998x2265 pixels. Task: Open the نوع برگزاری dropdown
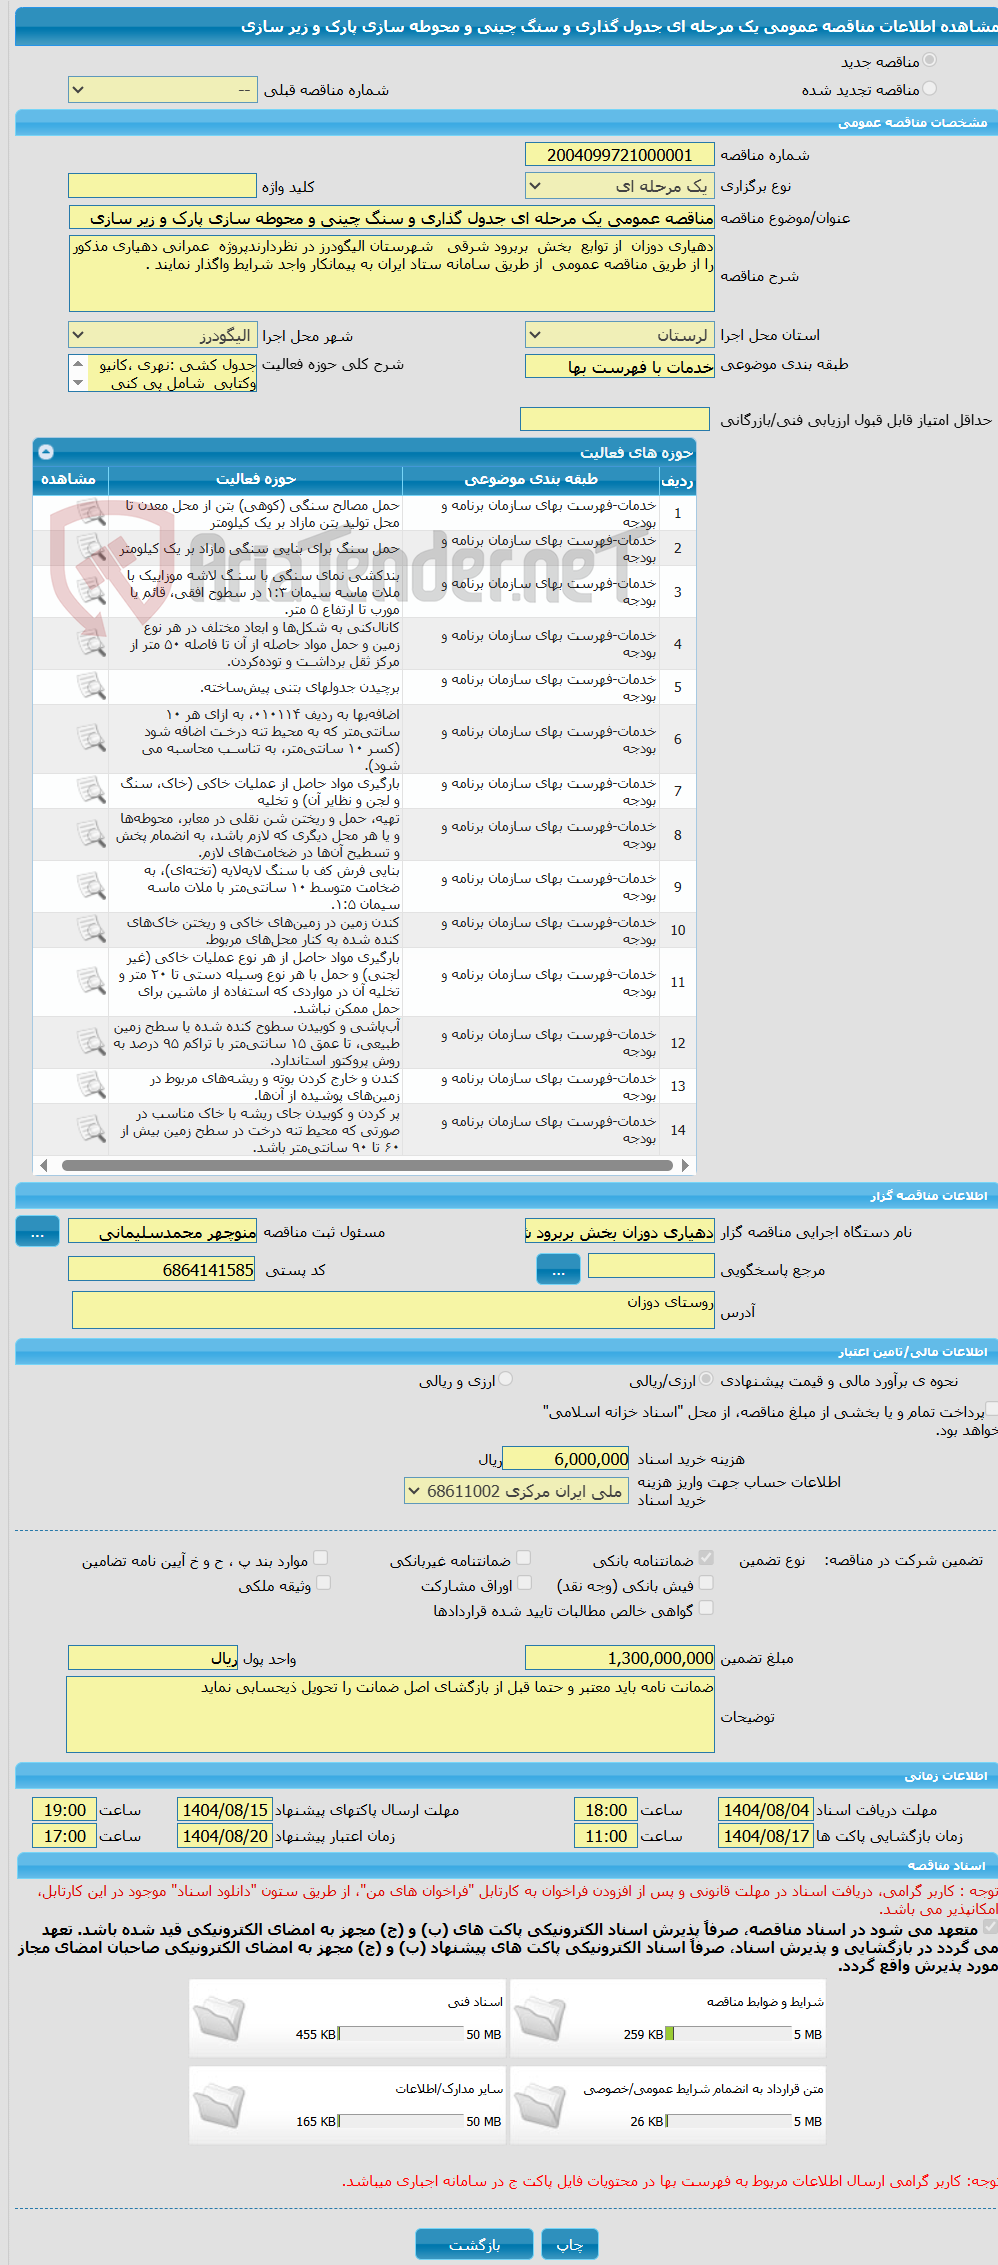[x=620, y=185]
